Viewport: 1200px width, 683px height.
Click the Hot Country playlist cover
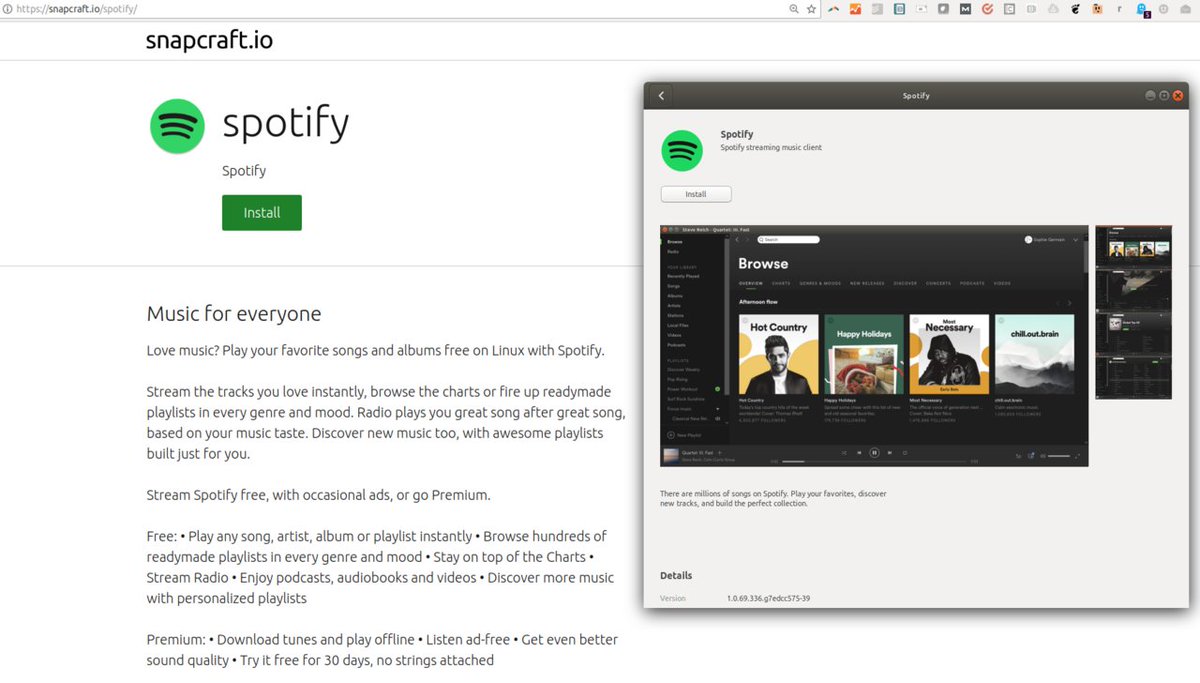[x=779, y=354]
